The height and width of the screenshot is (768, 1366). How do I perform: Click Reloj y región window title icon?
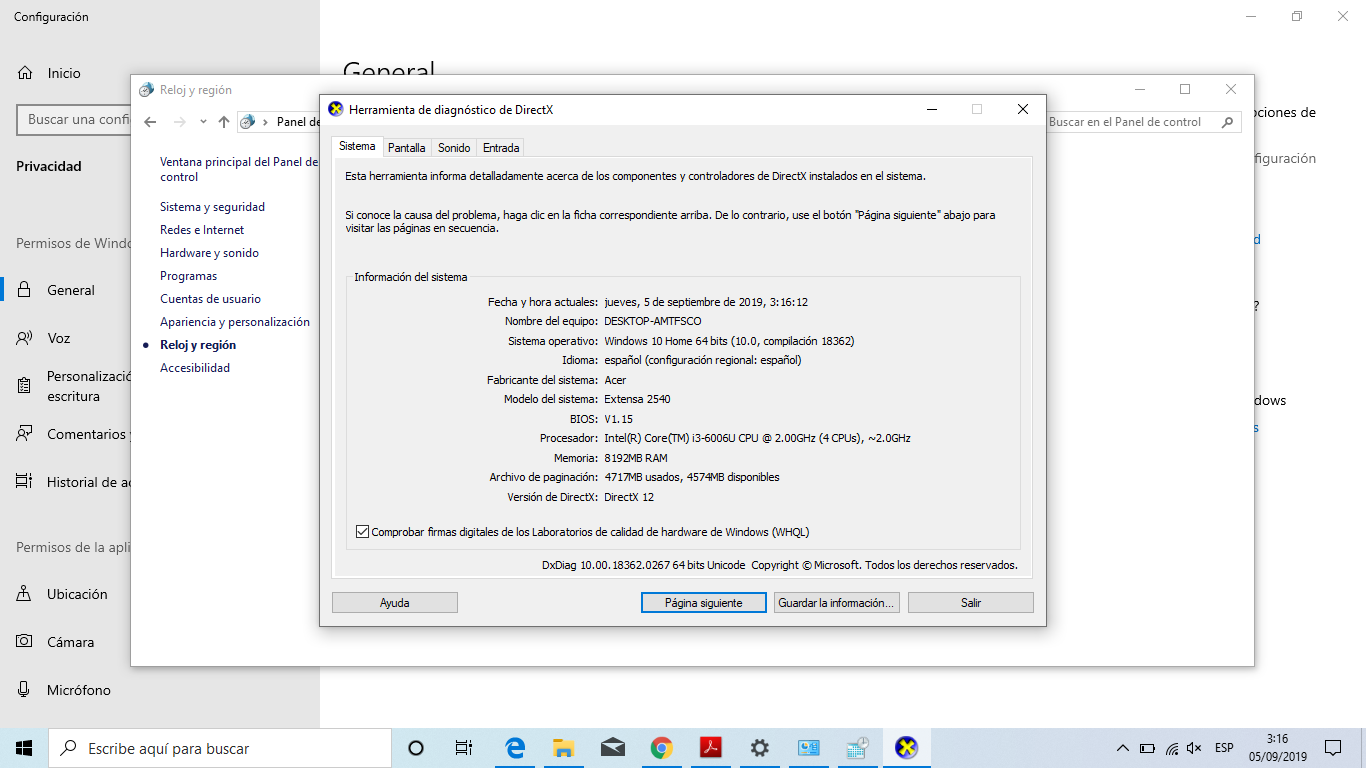(x=146, y=90)
